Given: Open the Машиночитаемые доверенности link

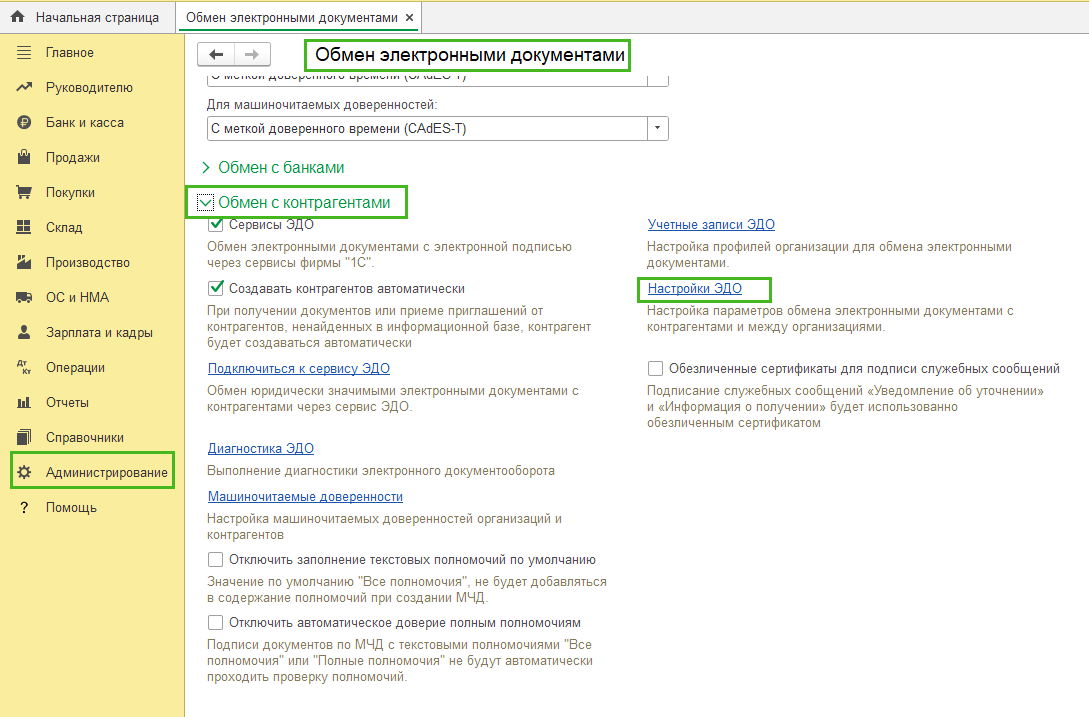Looking at the screenshot, I should point(305,496).
